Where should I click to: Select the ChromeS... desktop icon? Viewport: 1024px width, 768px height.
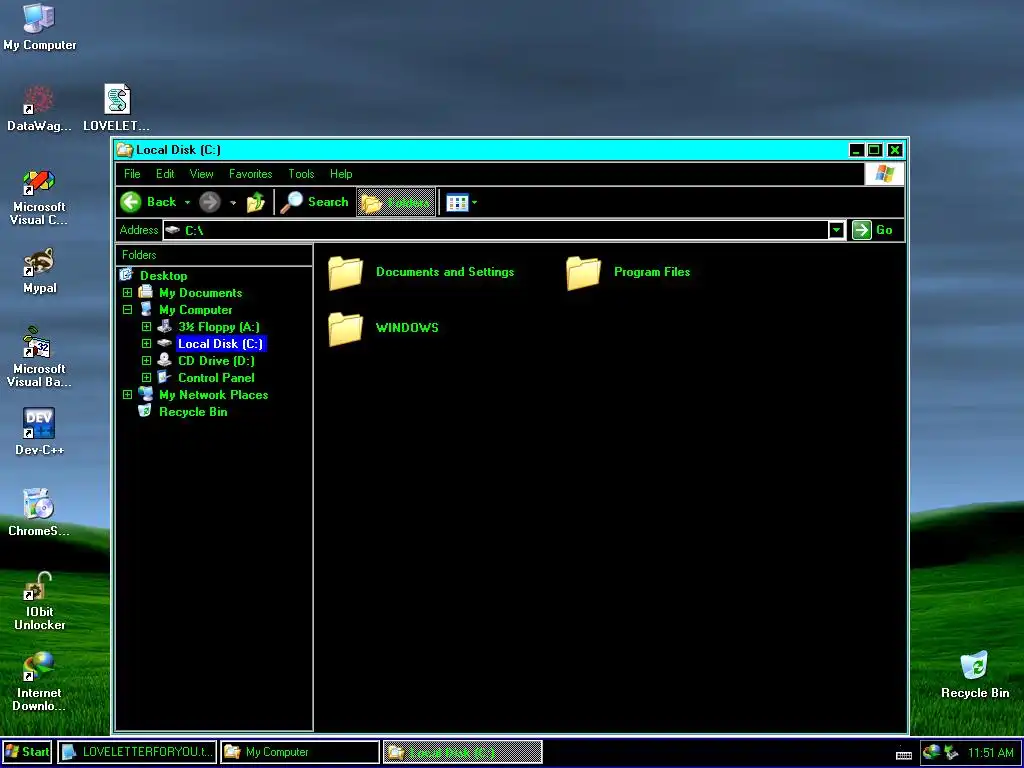(x=39, y=504)
